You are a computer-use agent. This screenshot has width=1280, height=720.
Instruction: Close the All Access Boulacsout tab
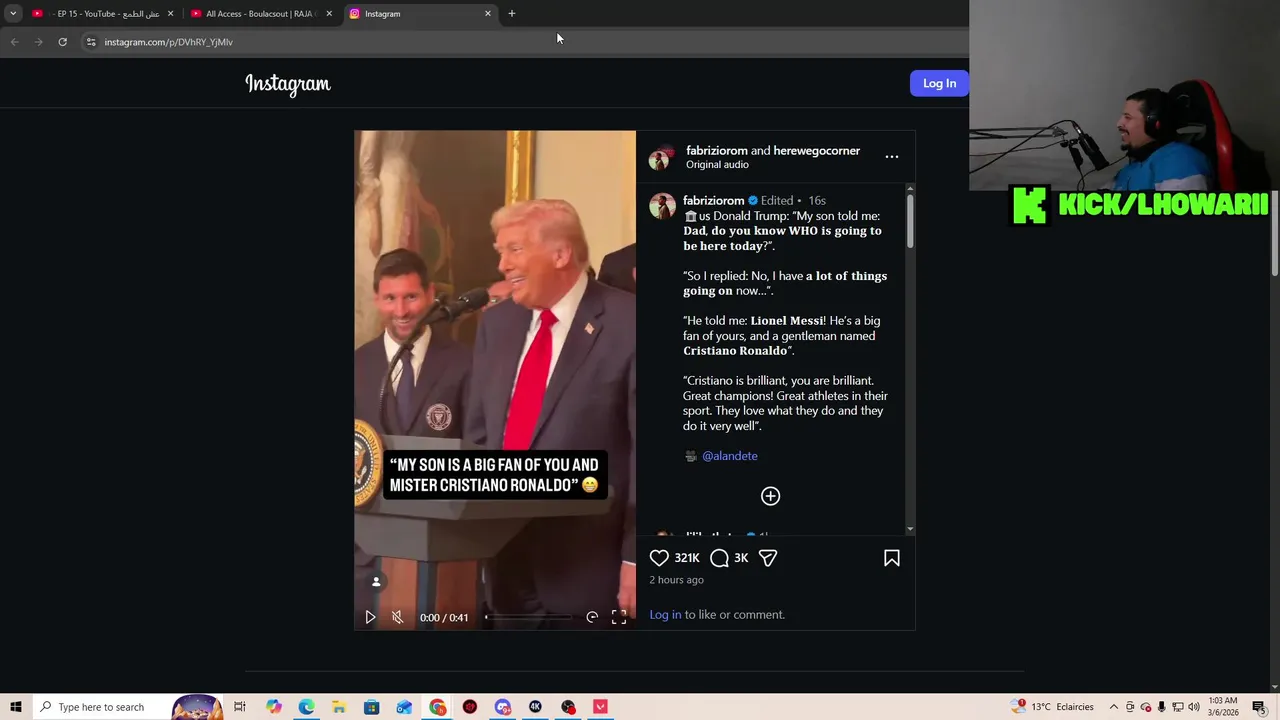(329, 14)
